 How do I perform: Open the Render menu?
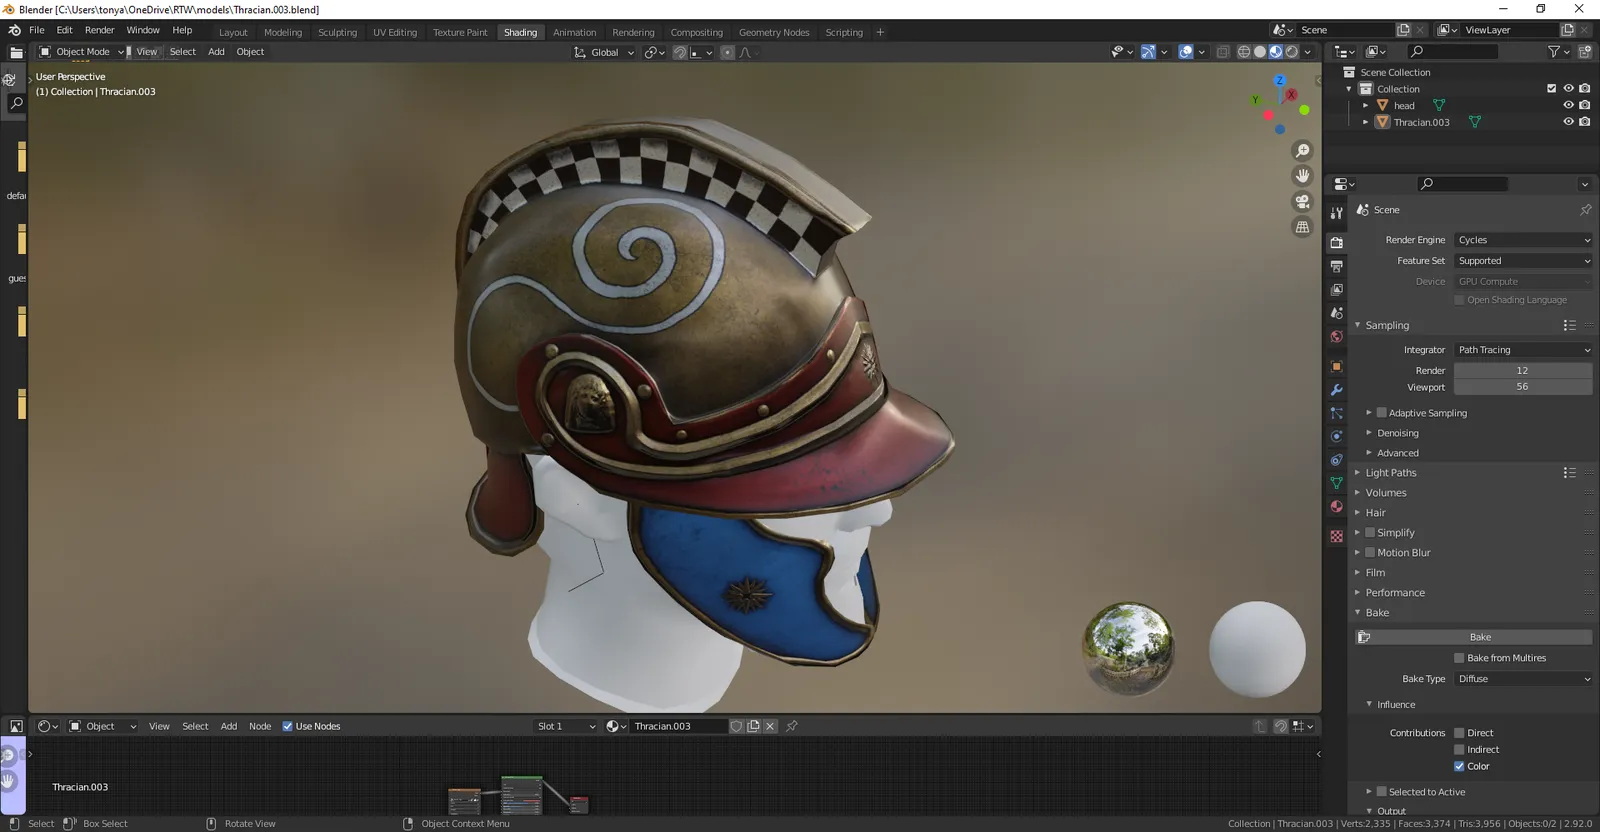coord(99,30)
